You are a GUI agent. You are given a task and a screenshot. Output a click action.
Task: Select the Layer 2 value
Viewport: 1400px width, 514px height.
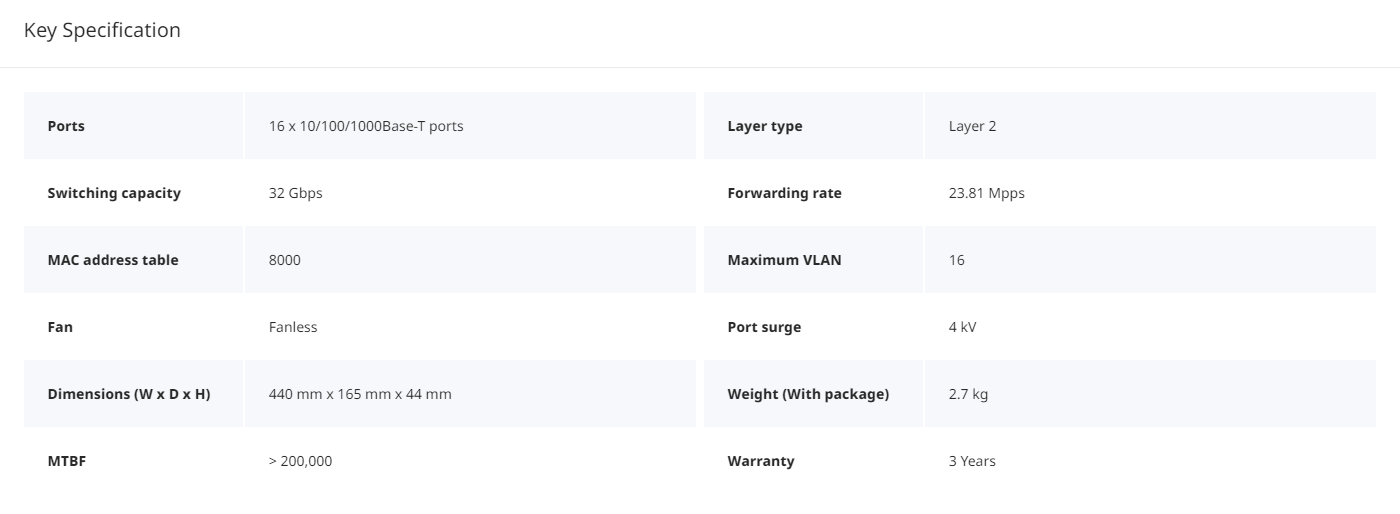[973, 126]
